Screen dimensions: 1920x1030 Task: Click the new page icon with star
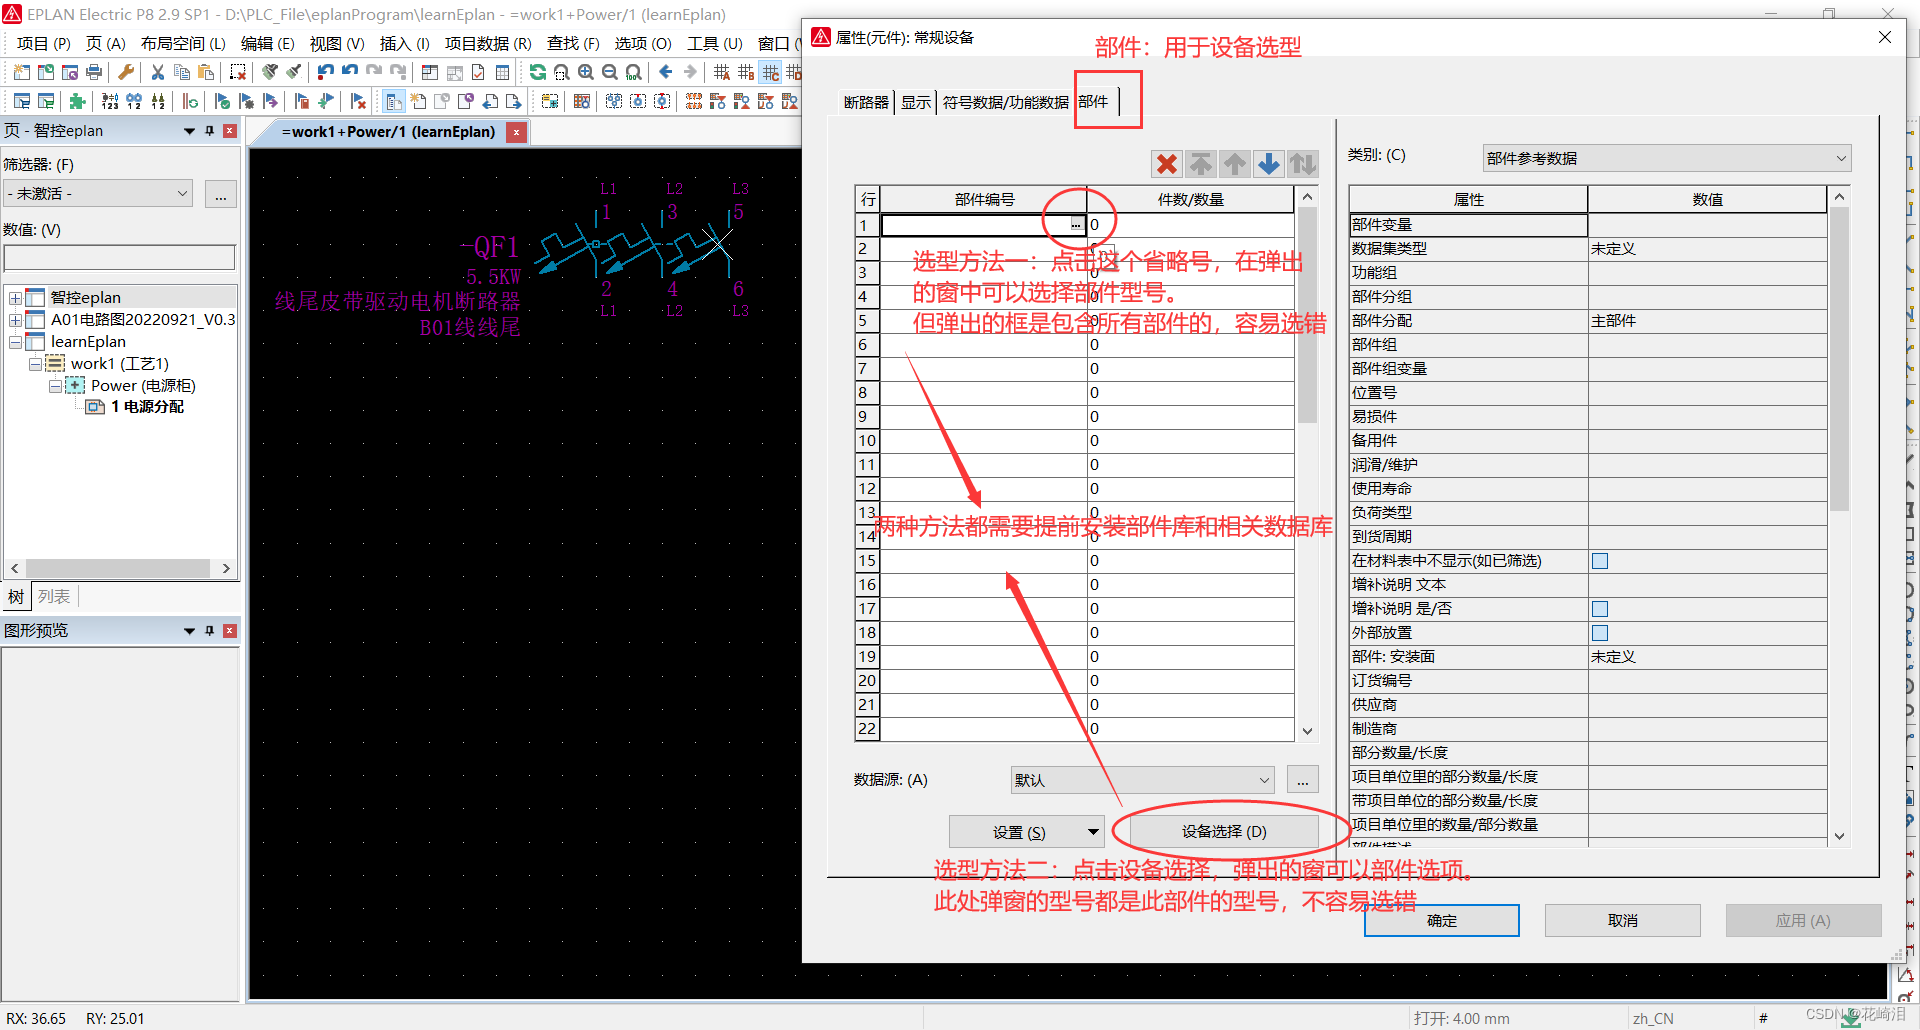tap(418, 101)
